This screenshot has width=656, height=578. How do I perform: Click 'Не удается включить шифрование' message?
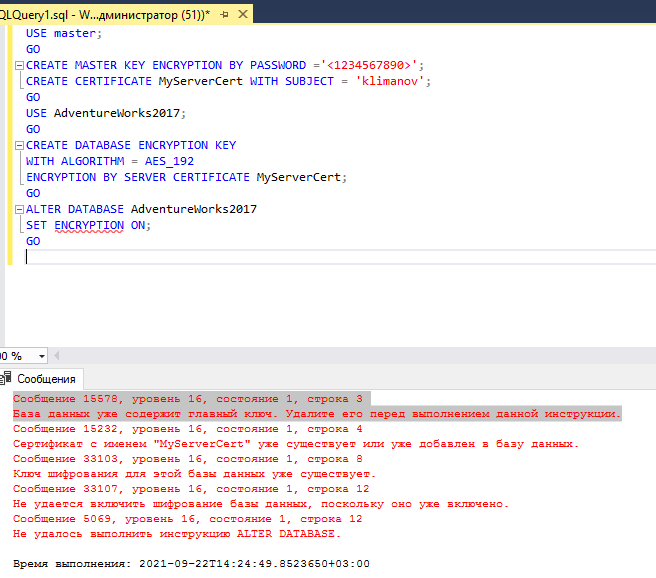click(261, 504)
